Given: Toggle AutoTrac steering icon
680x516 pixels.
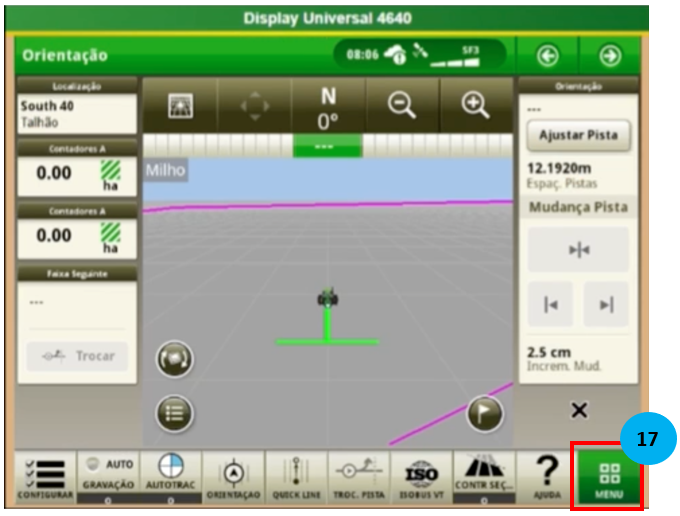Looking at the screenshot, I should click(170, 476).
